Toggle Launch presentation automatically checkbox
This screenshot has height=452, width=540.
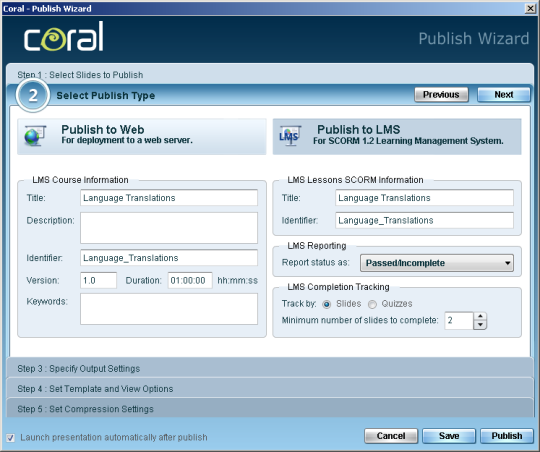click(11, 438)
